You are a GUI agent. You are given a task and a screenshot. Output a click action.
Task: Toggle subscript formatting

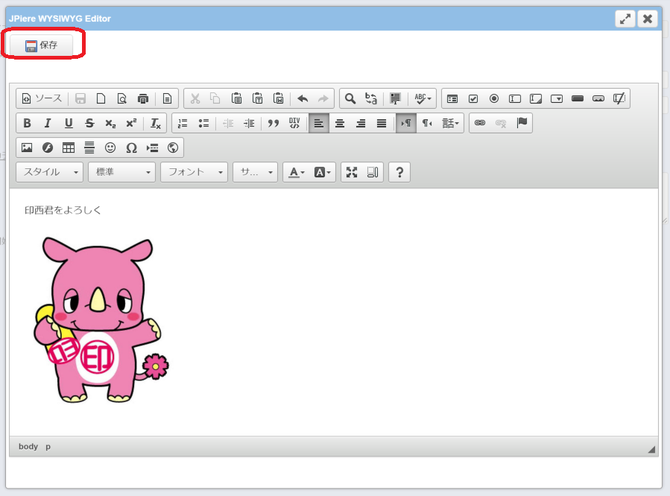(110, 123)
